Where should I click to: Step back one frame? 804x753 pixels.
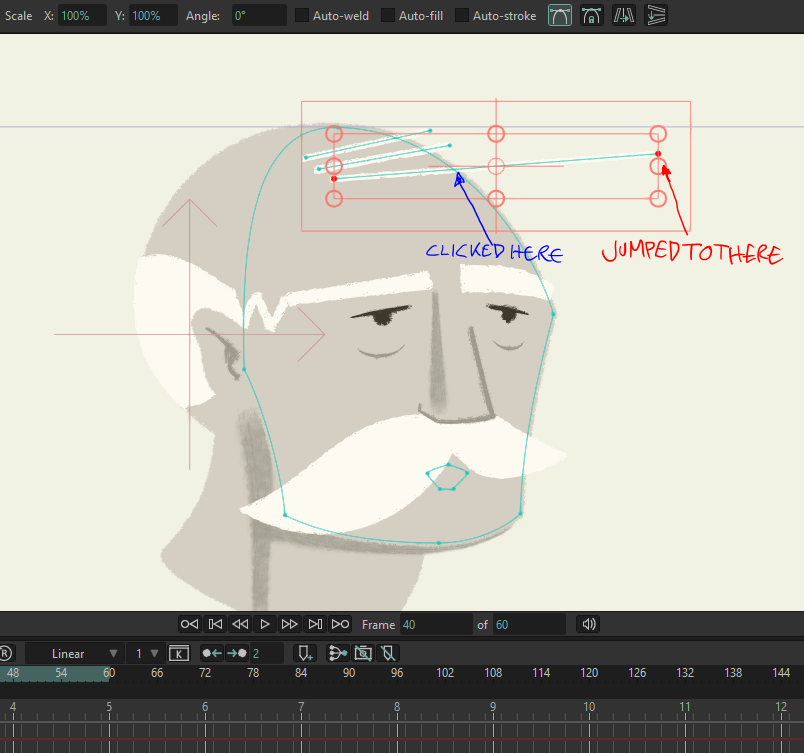(240, 624)
